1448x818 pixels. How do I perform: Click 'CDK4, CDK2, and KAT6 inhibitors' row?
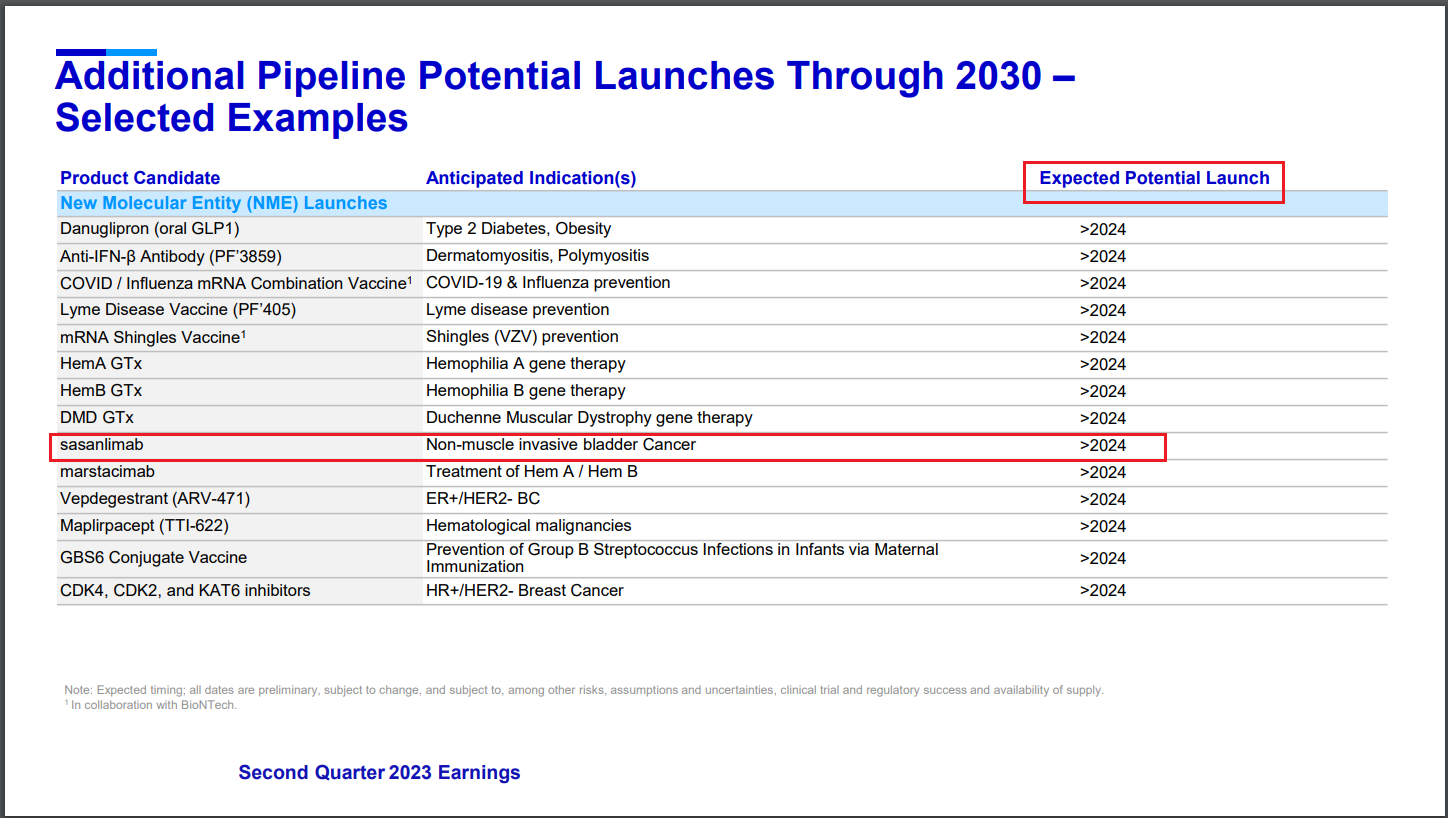point(185,591)
